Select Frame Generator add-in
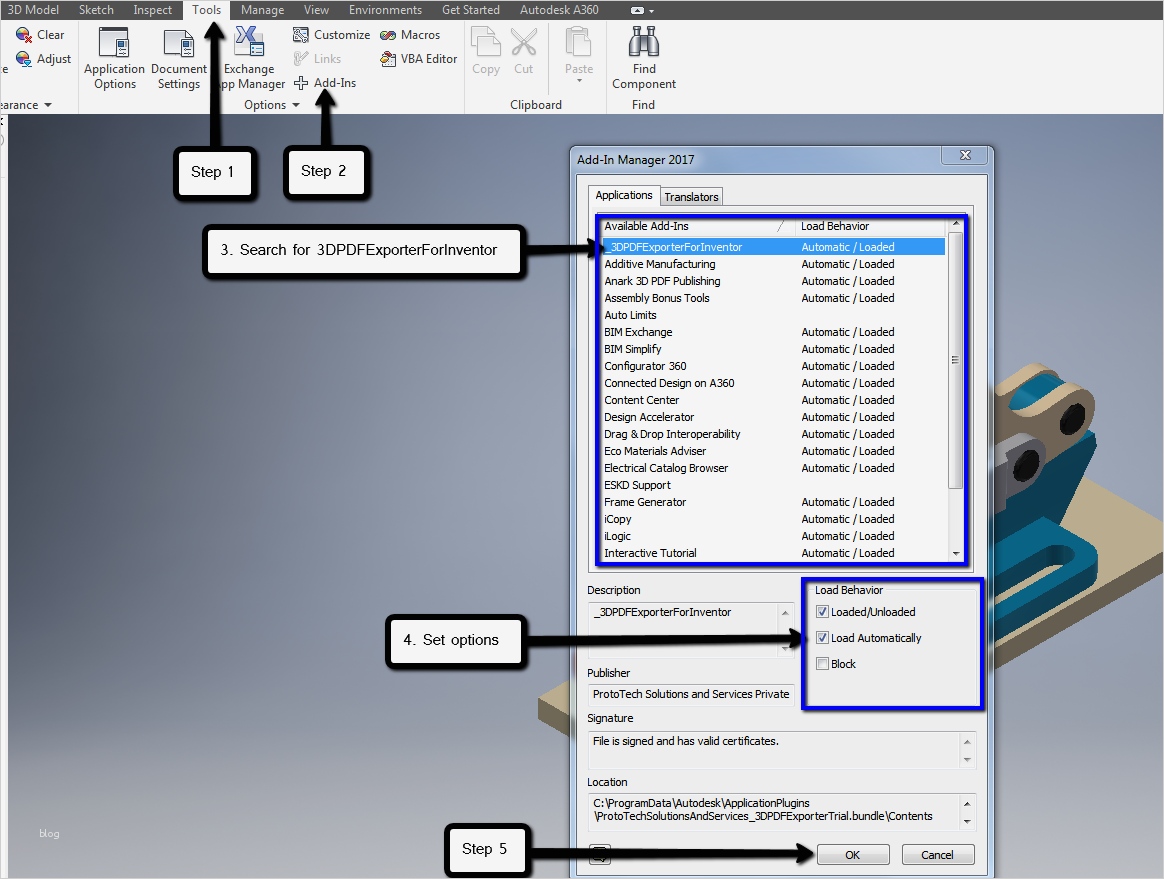Screen dimensions: 1164x879 (773, 502)
